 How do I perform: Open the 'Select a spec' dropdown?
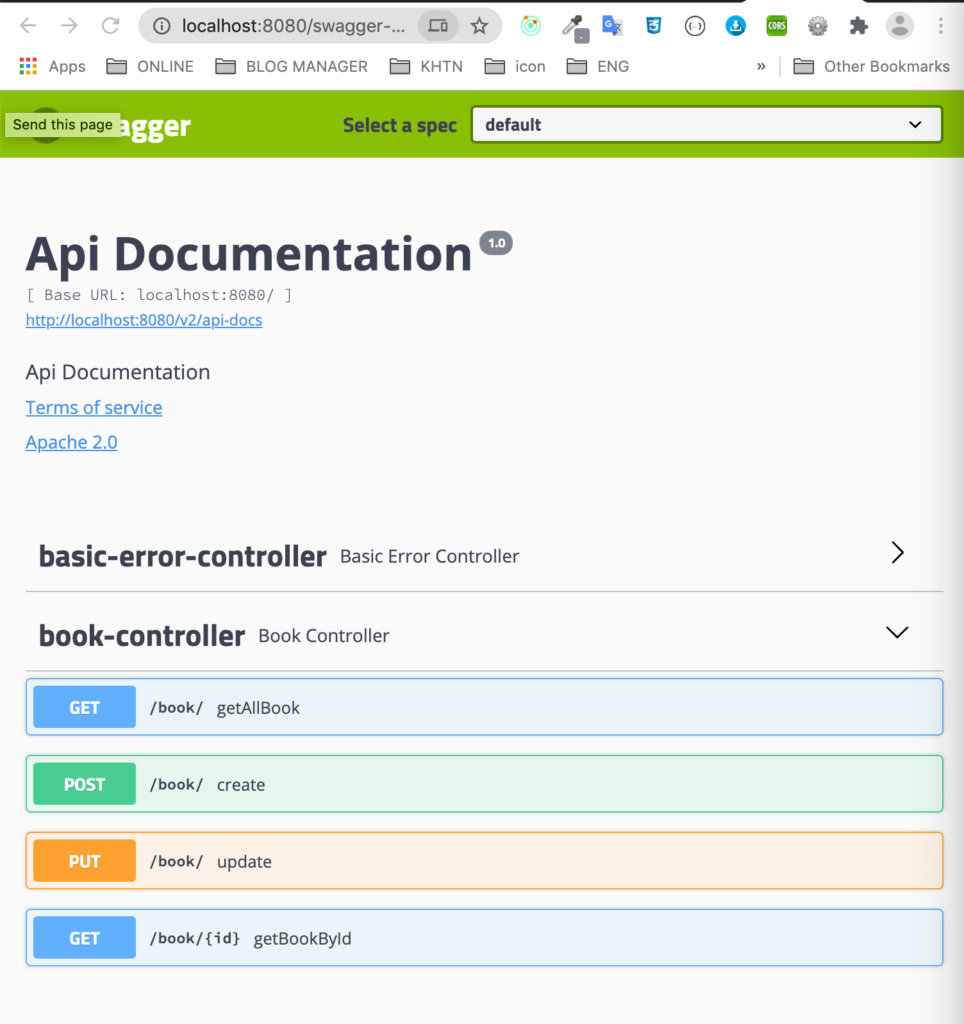(x=706, y=124)
